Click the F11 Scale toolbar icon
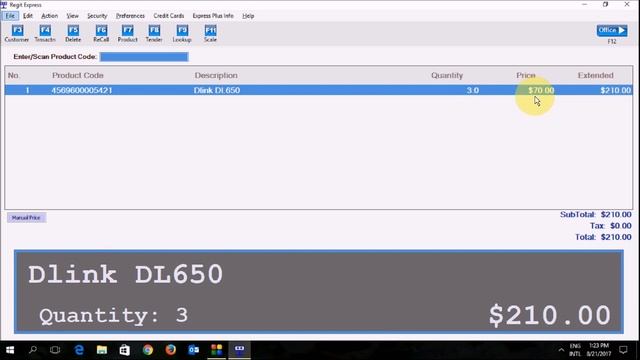Screen dimensions: 640x360 pyautogui.click(x=210, y=33)
